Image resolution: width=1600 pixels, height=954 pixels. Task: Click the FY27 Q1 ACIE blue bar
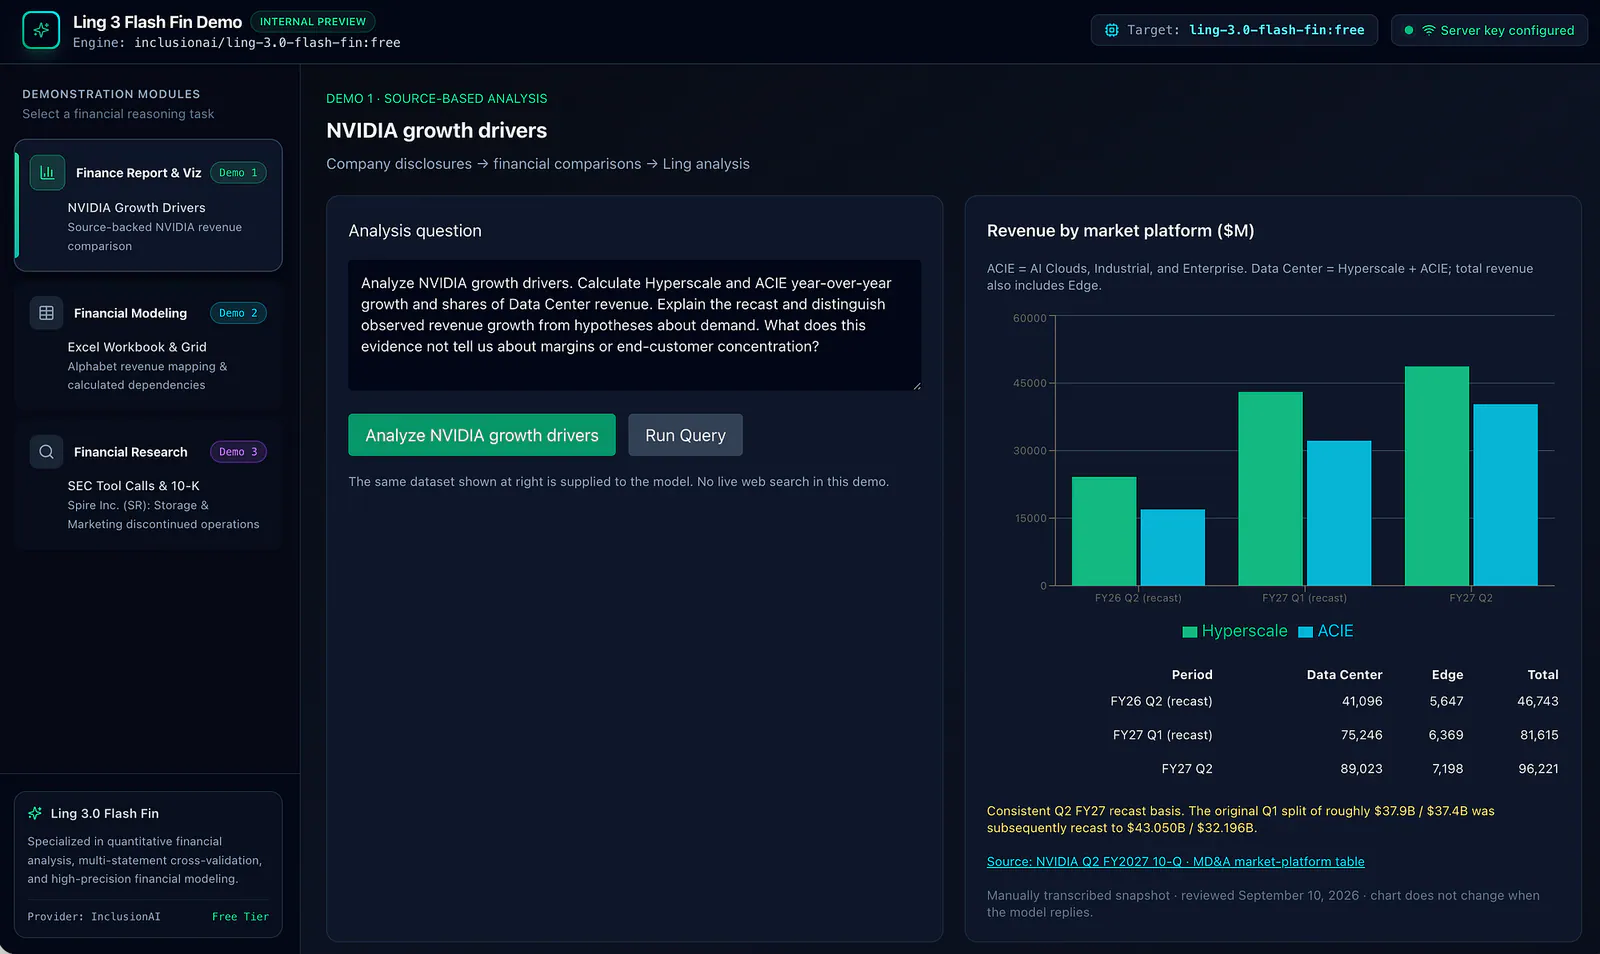tap(1339, 513)
